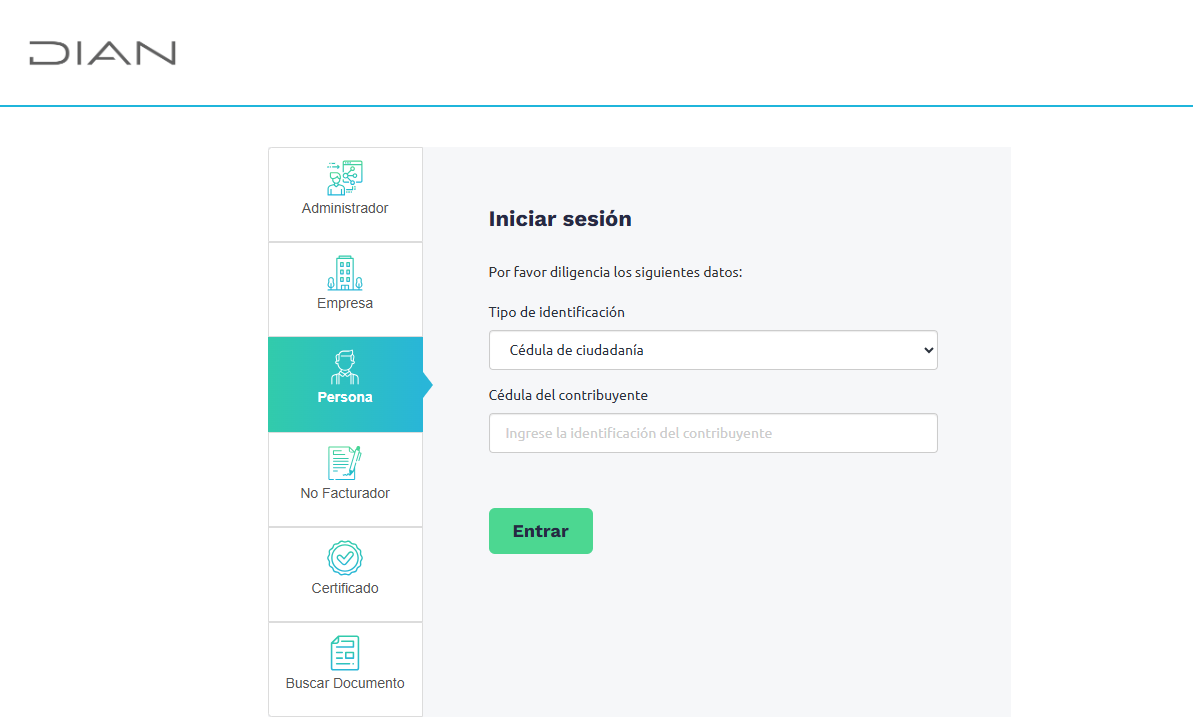This screenshot has width=1193, height=728.
Task: Click the text 'Por favor diligencia los siguientes datos:'
Action: pyautogui.click(x=616, y=272)
